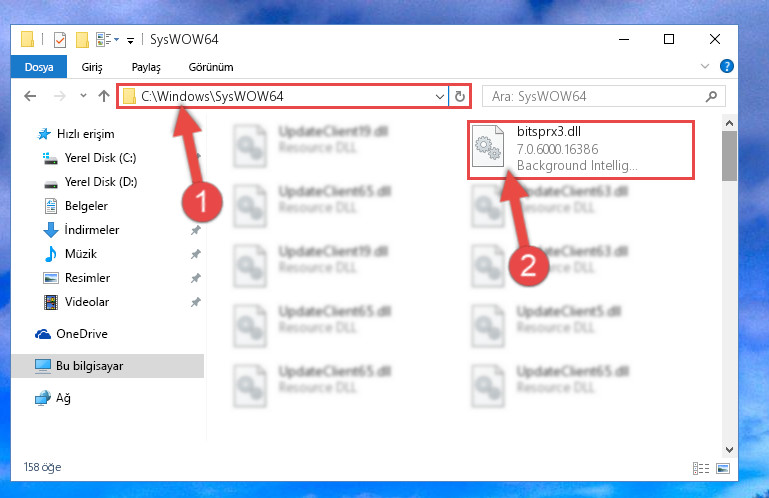Open the Görünüm ribbon tab
The image size is (769, 498).
(x=211, y=67)
